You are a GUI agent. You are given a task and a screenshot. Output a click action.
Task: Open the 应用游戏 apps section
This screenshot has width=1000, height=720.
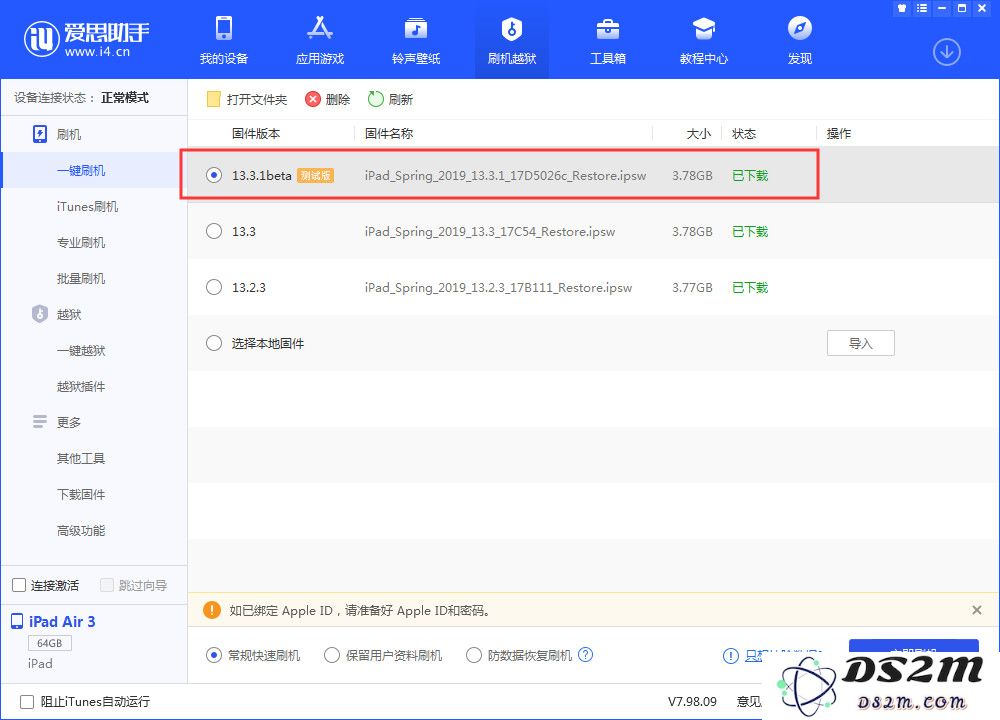(320, 41)
